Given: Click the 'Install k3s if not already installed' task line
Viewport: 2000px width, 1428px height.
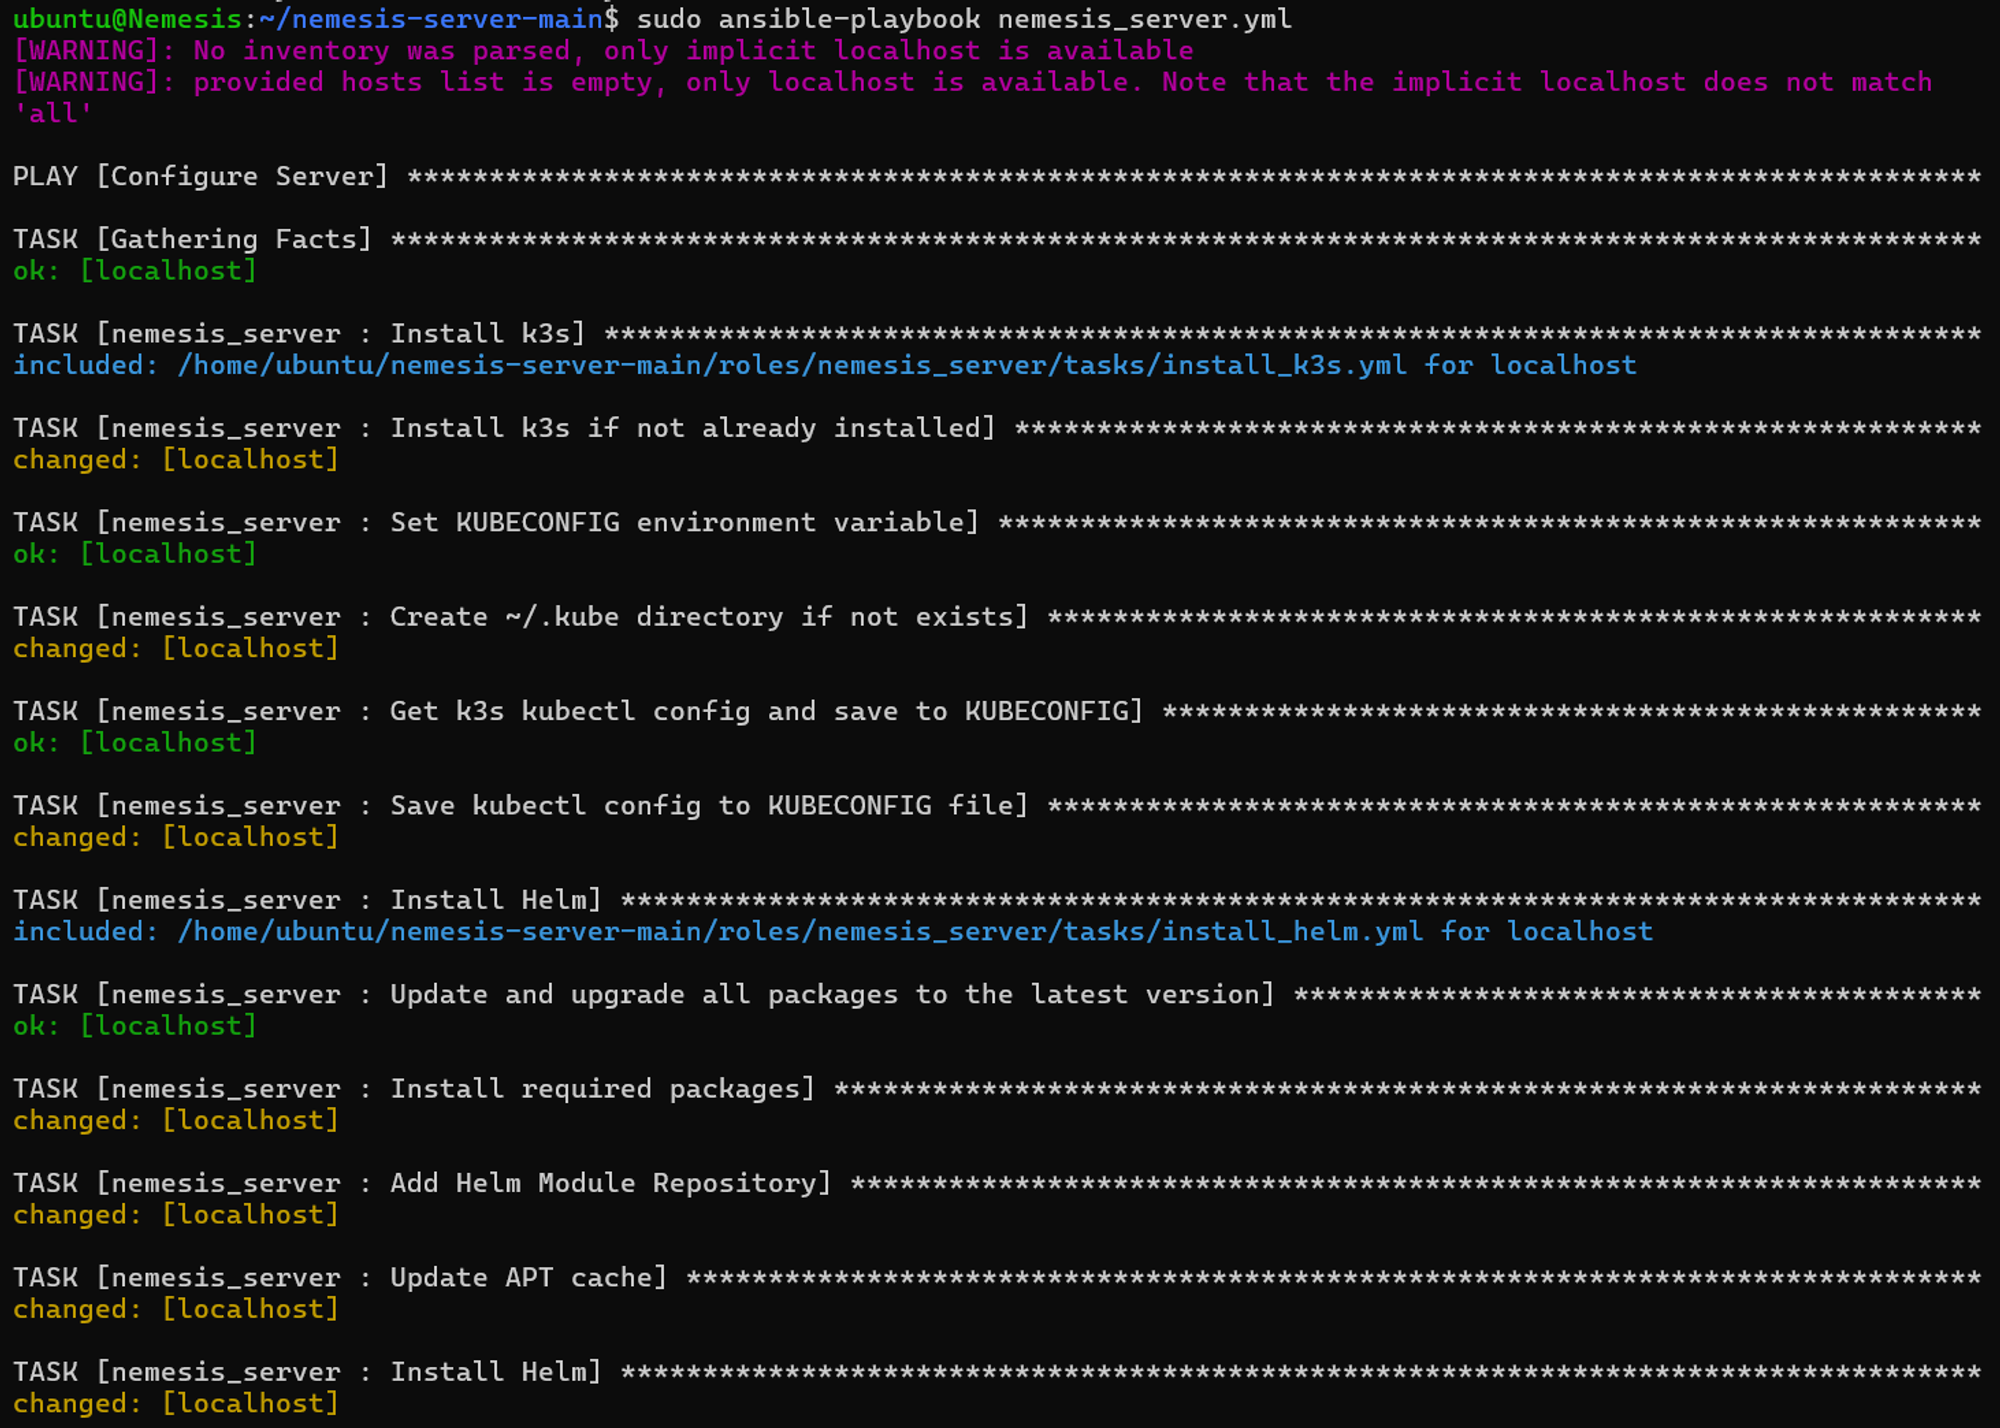Looking at the screenshot, I should click(x=997, y=429).
